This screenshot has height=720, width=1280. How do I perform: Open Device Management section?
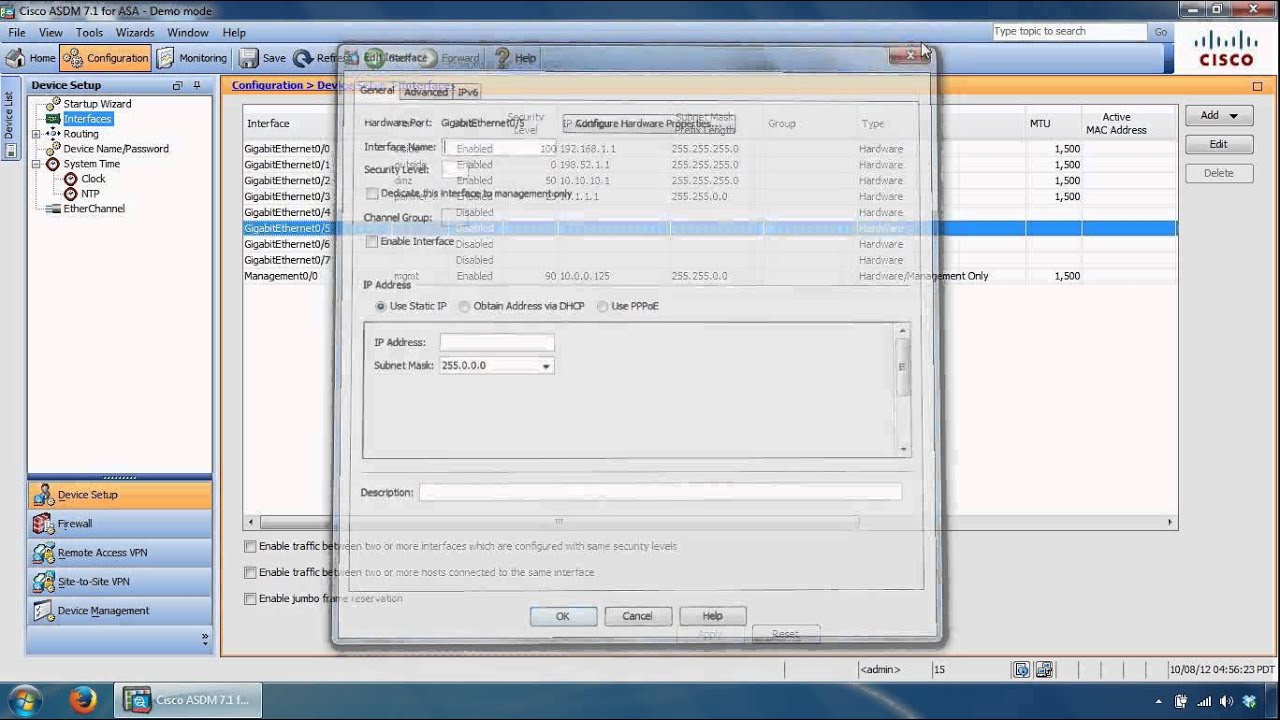pyautogui.click(x=120, y=611)
